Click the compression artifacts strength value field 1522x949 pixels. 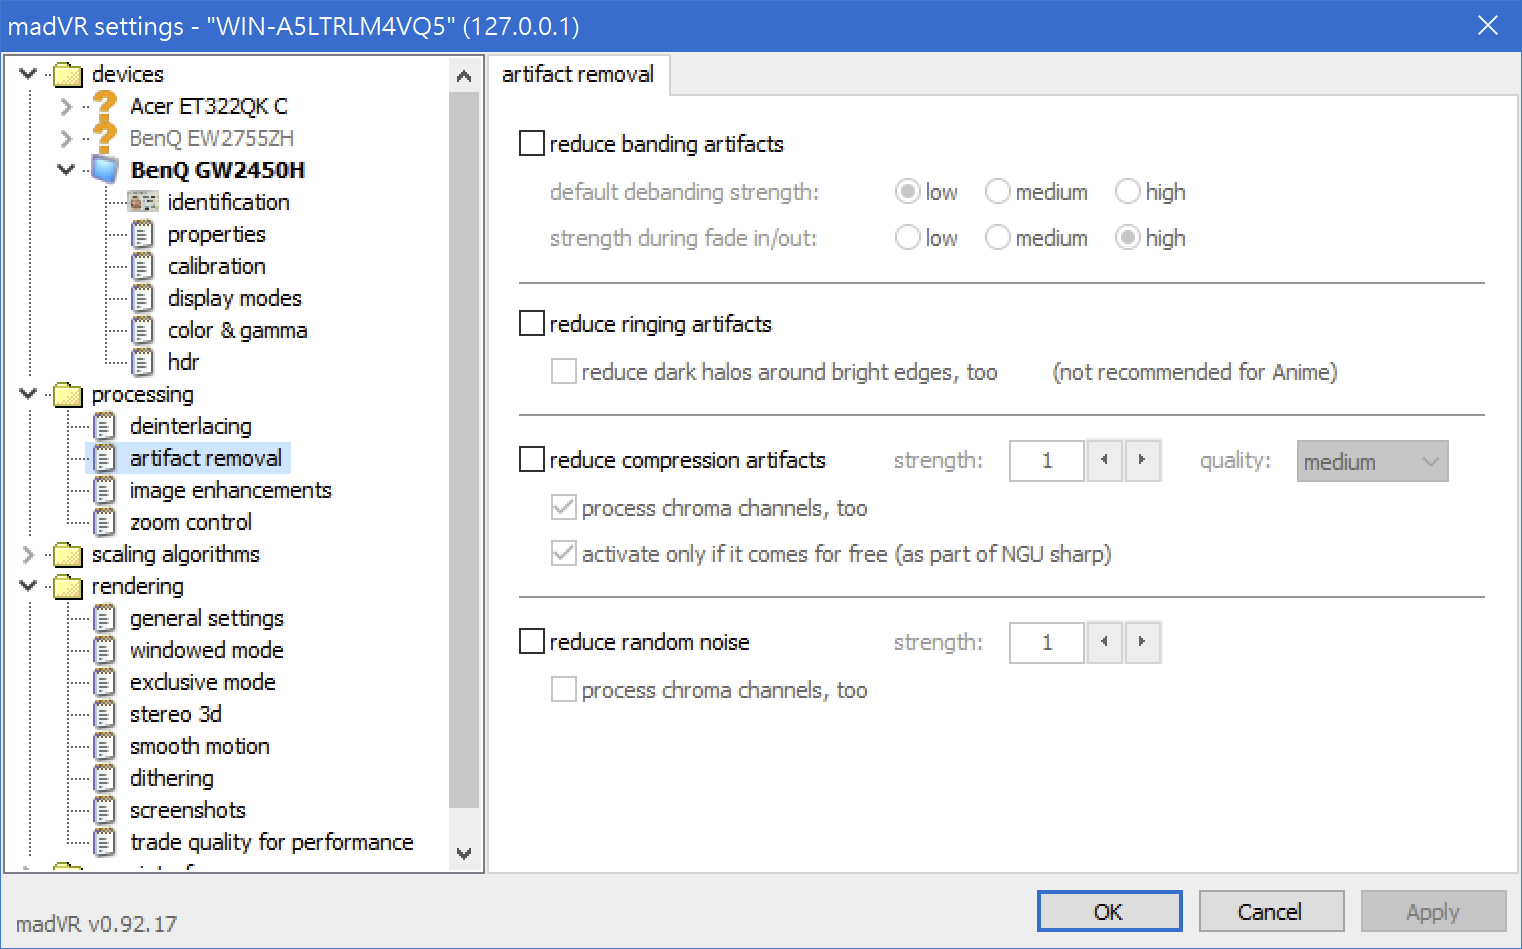point(1047,460)
